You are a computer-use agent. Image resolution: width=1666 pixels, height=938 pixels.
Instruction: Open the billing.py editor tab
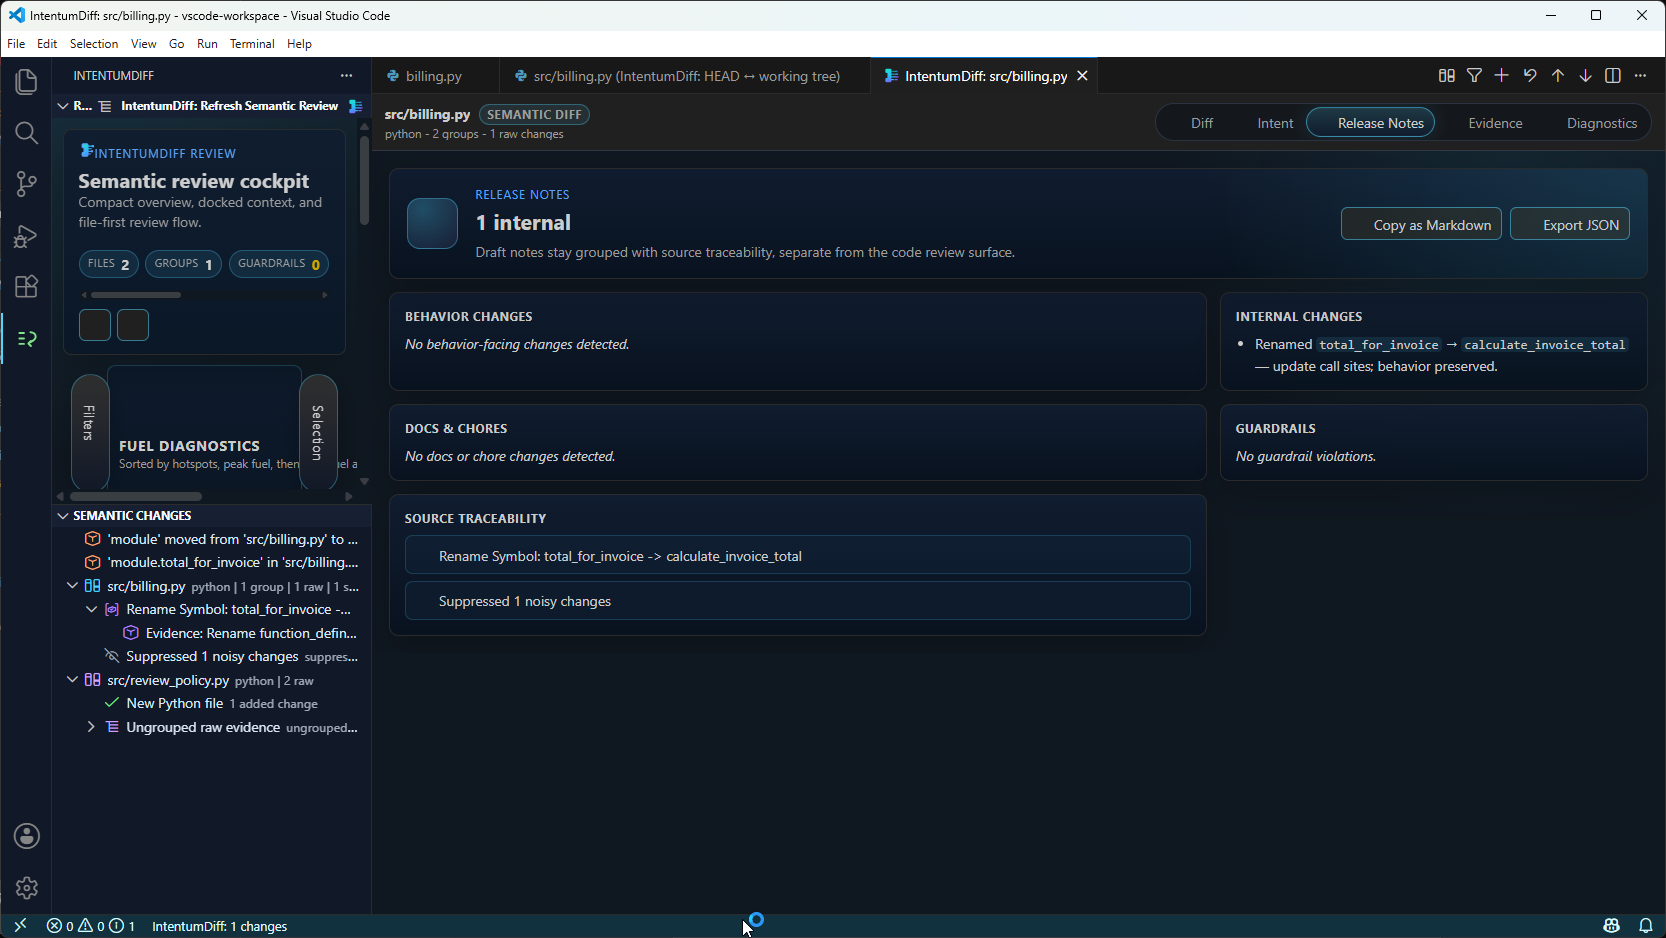click(x=433, y=76)
